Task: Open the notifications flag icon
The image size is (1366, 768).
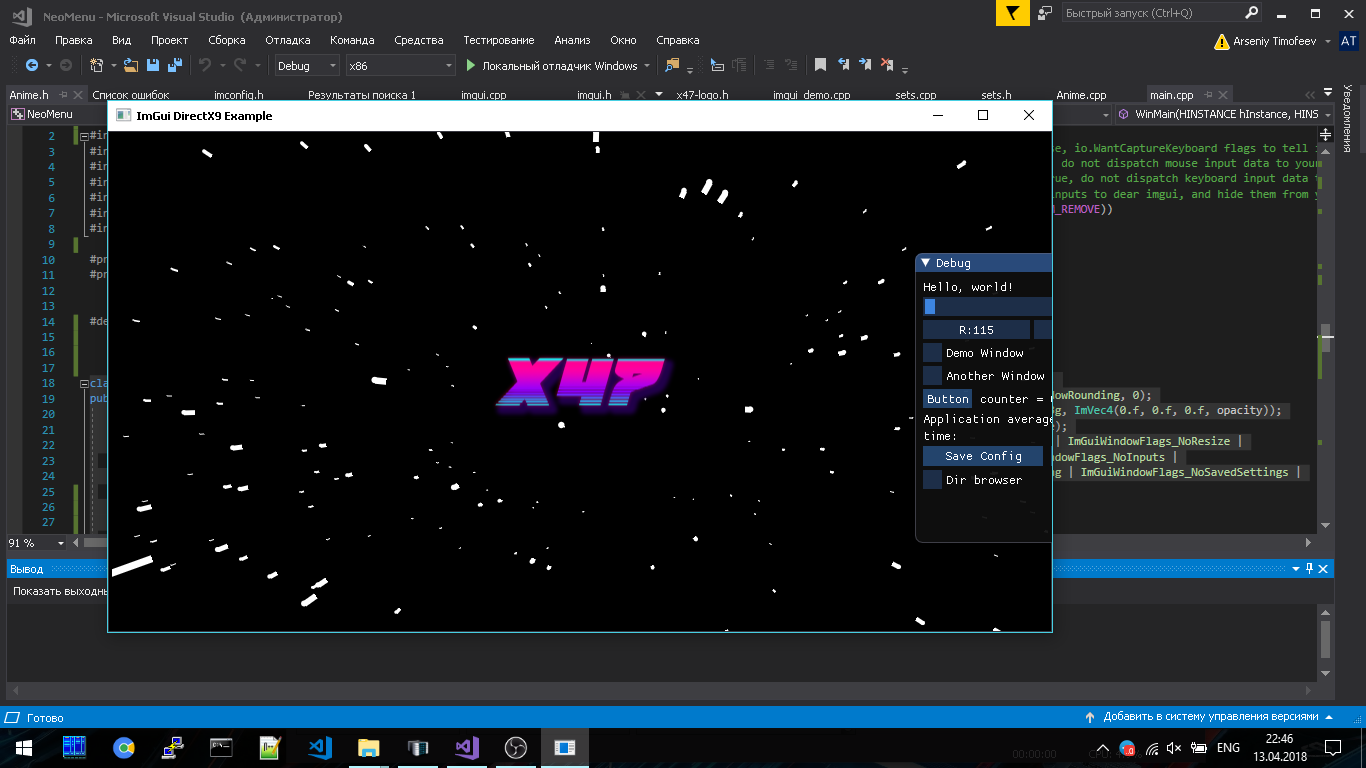Action: pyautogui.click(x=1013, y=13)
